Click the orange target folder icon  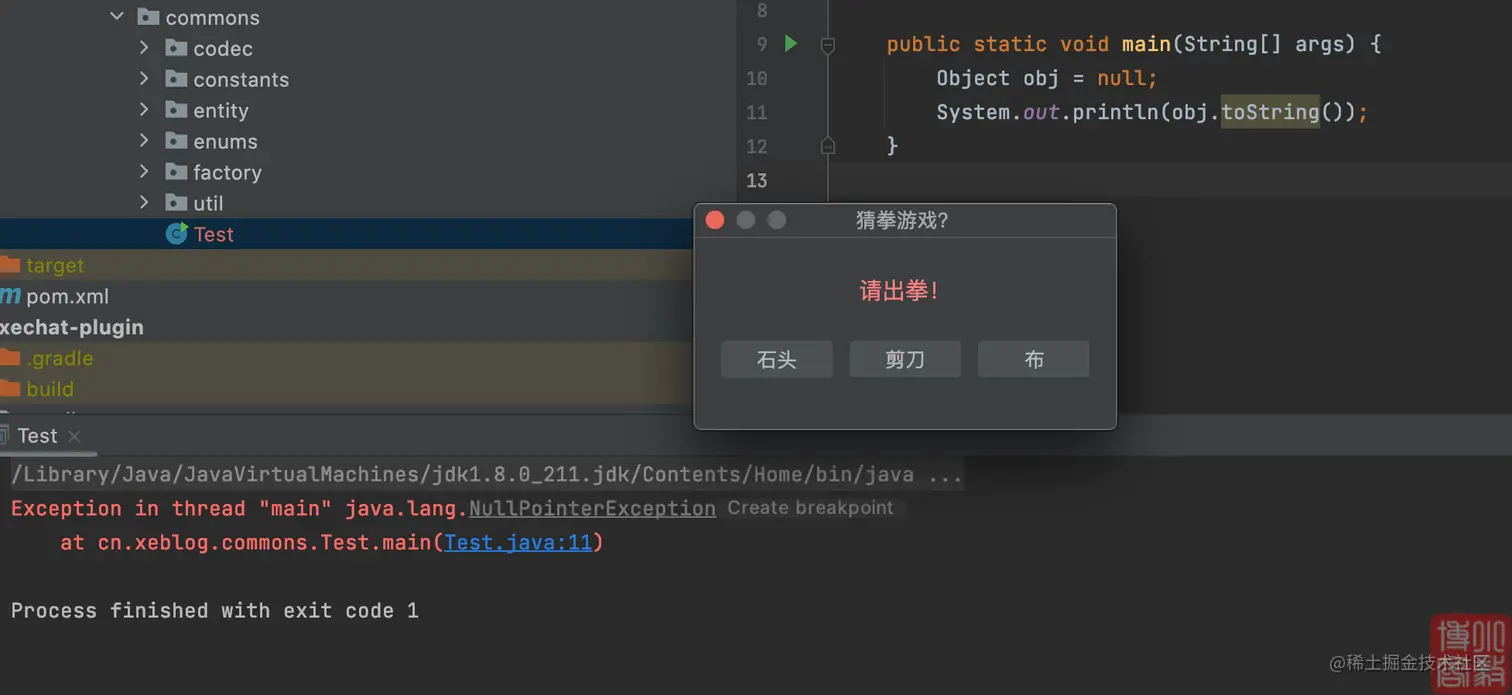tap(10, 265)
